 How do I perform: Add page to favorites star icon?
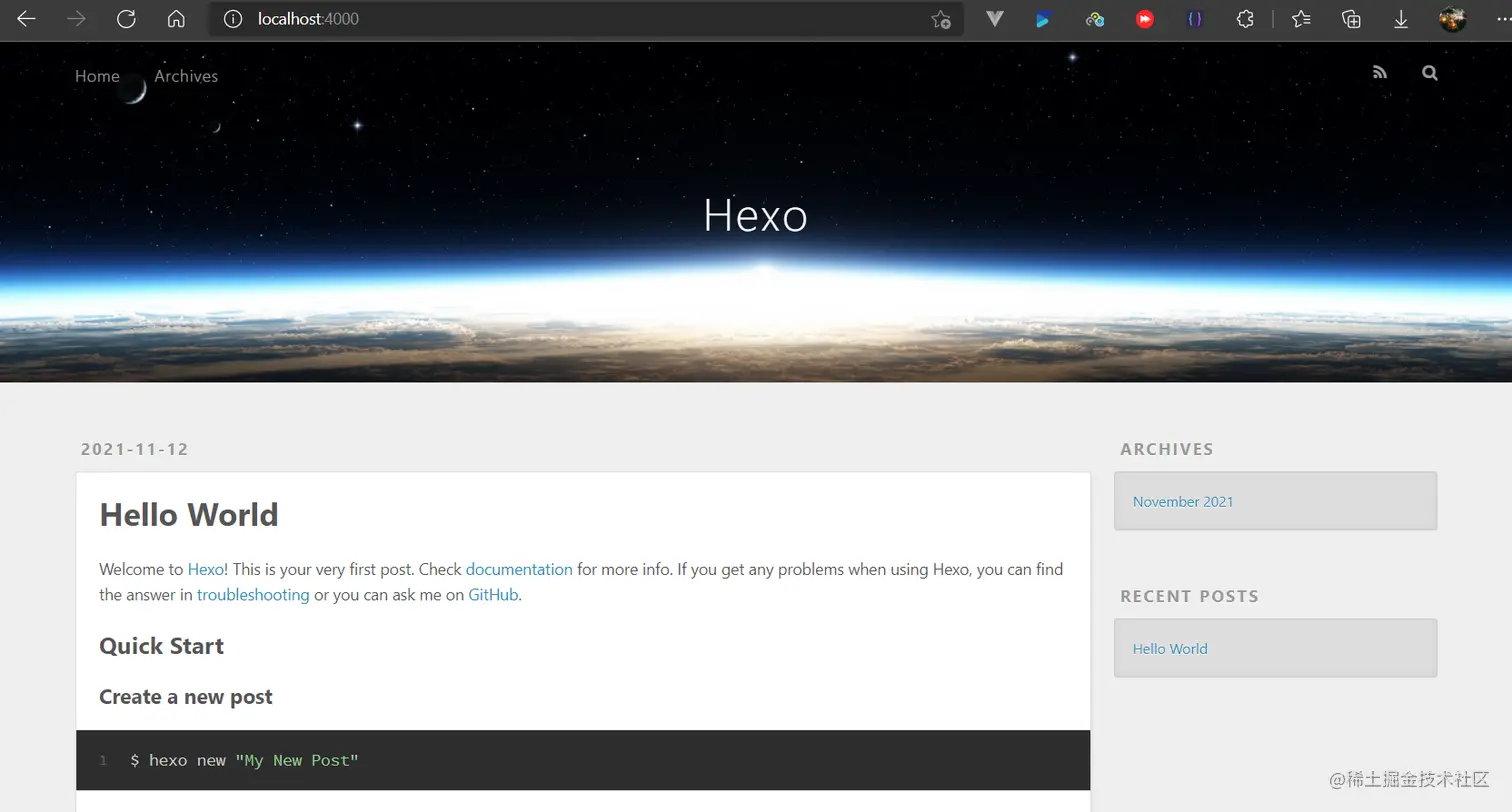pyautogui.click(x=940, y=19)
